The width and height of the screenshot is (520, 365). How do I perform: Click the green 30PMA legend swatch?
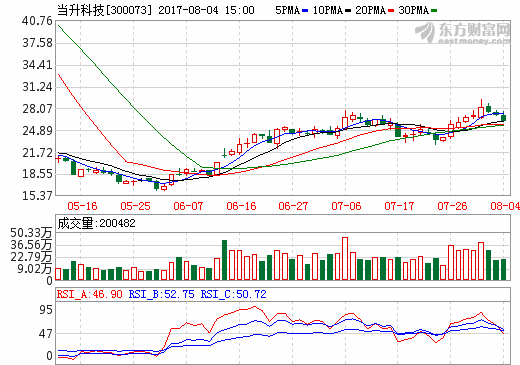click(434, 11)
